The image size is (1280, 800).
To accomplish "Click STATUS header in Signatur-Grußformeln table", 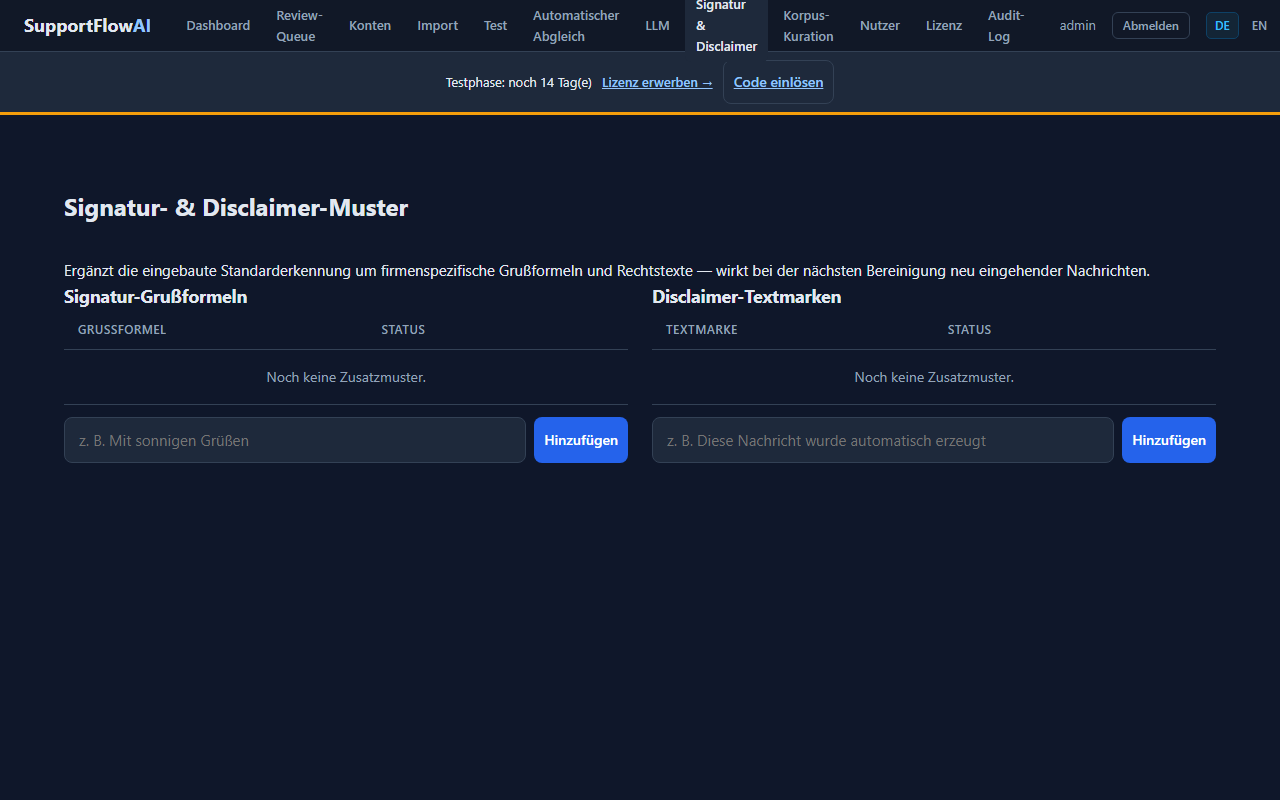I will pyautogui.click(x=403, y=330).
